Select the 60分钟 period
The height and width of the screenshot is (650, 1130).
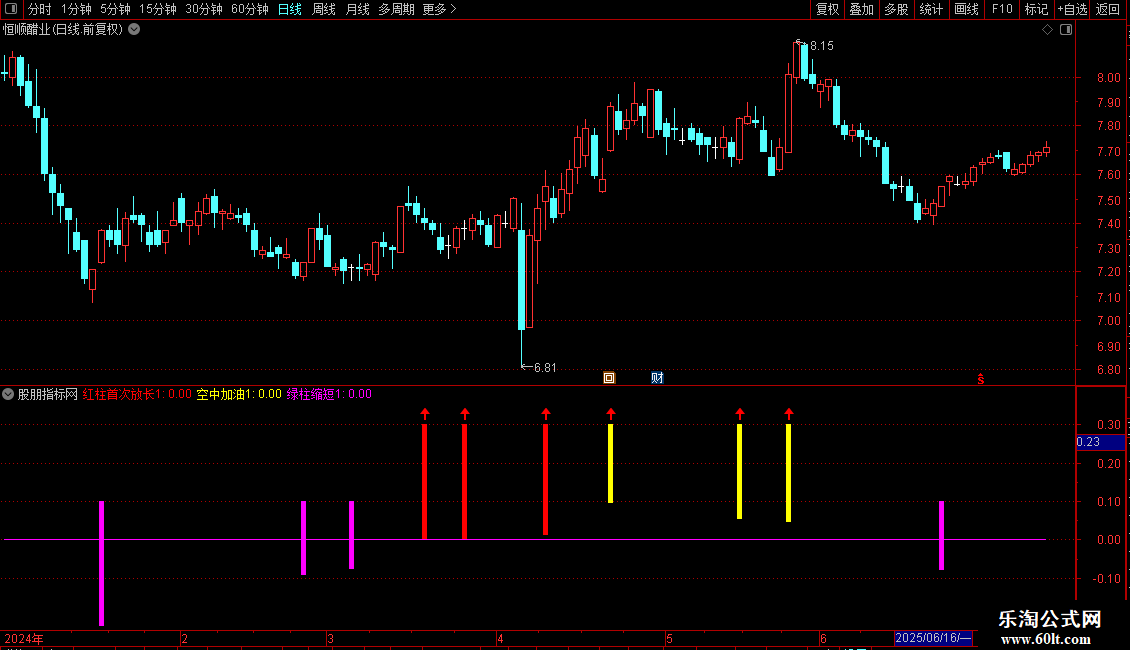click(249, 9)
